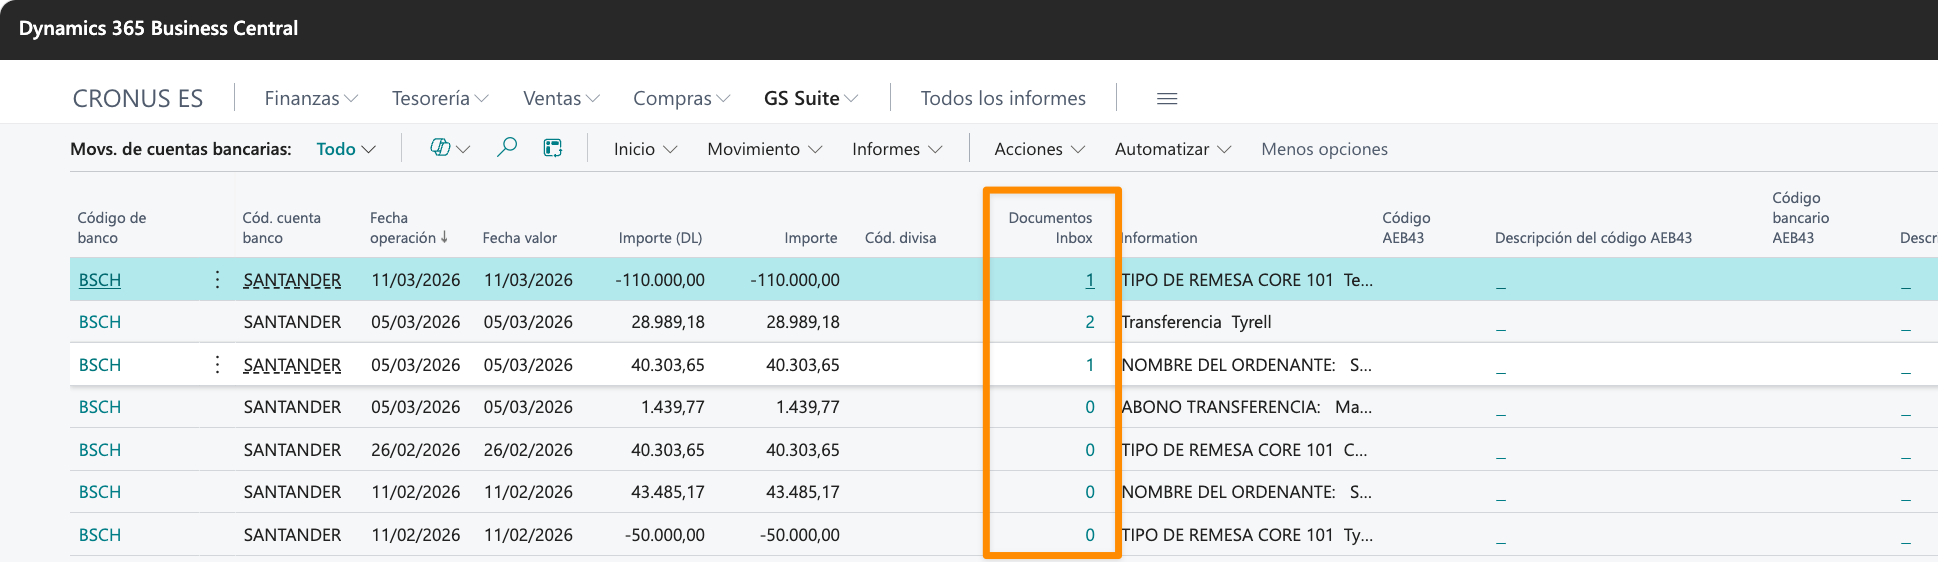Image resolution: width=1938 pixels, height=562 pixels.
Task: Click Importe value 1.439,77
Action: tap(807, 407)
